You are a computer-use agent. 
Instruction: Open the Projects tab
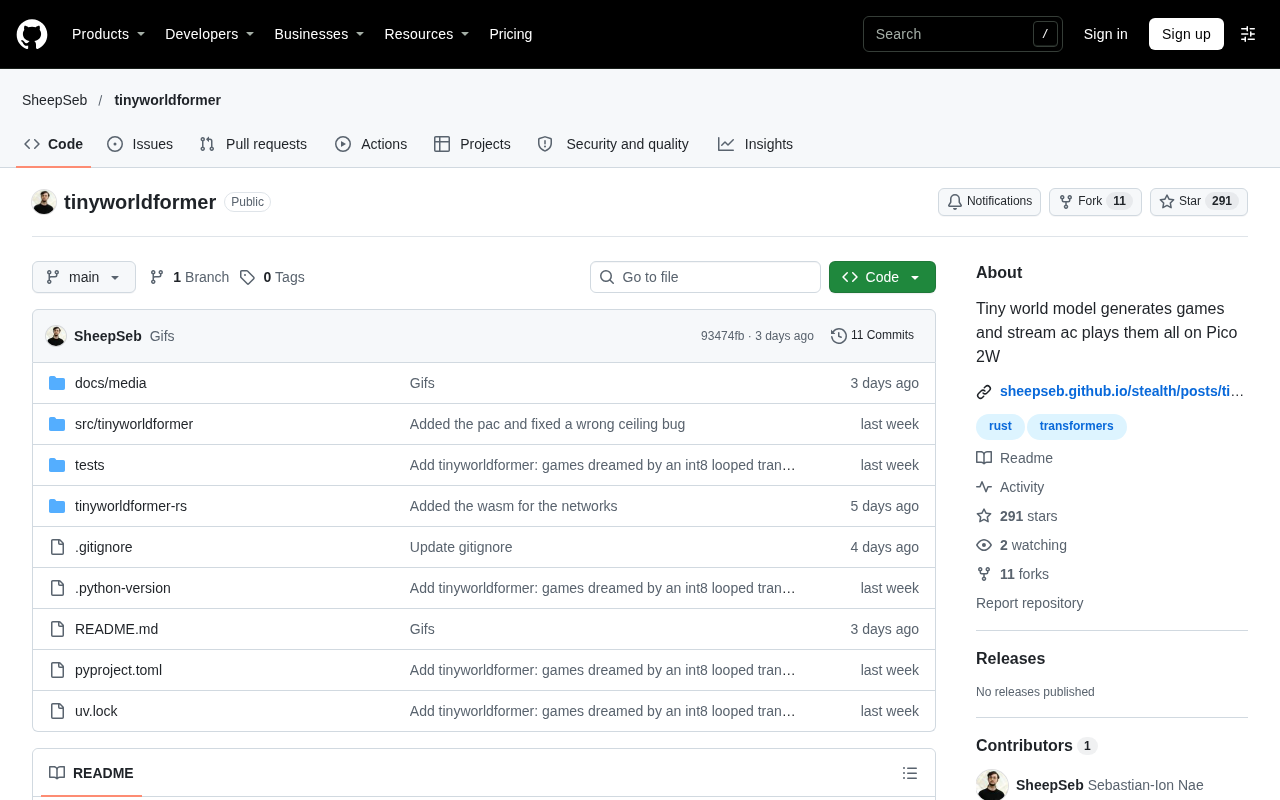point(472,144)
